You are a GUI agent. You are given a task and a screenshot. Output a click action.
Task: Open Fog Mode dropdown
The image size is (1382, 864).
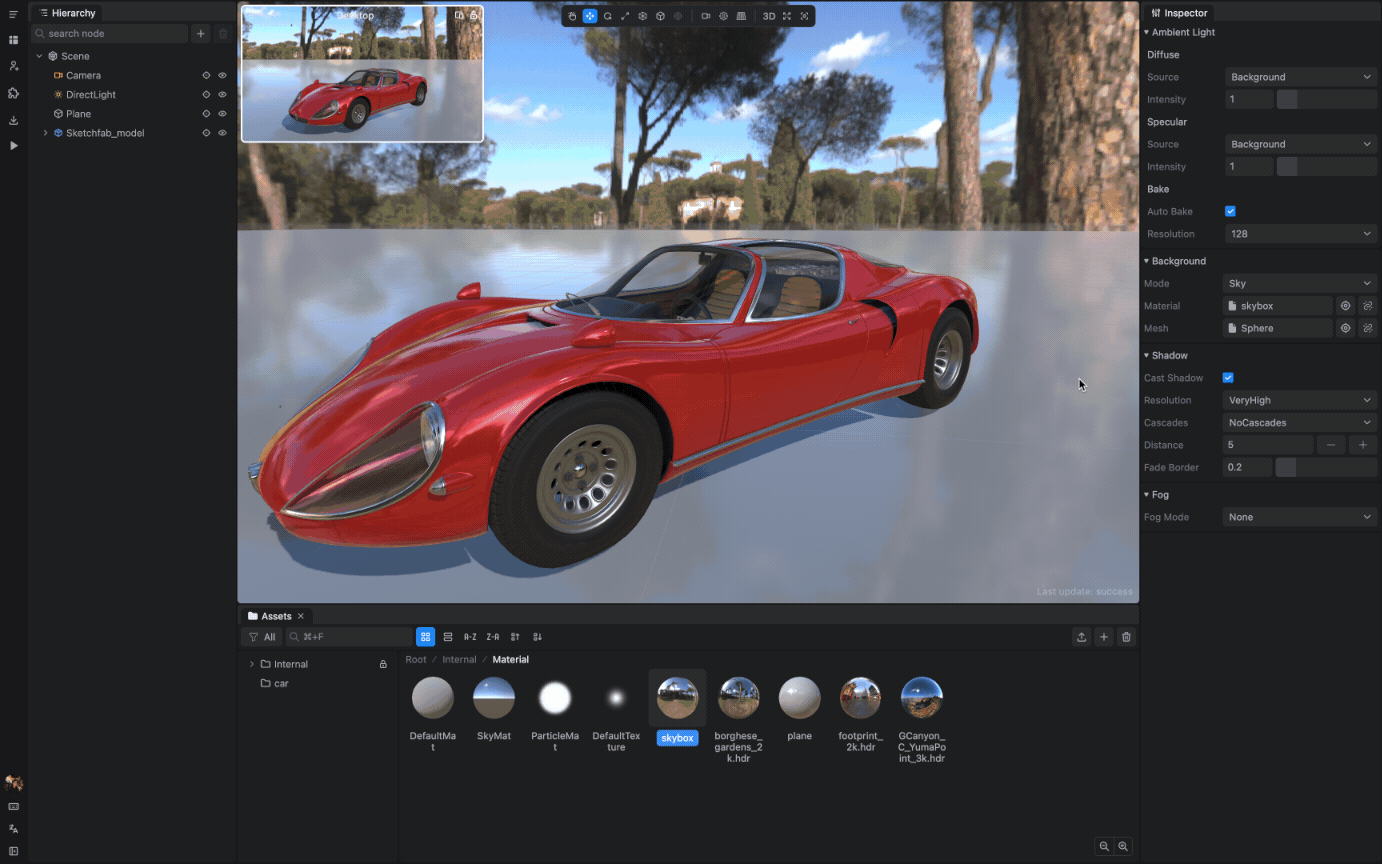pos(1300,517)
